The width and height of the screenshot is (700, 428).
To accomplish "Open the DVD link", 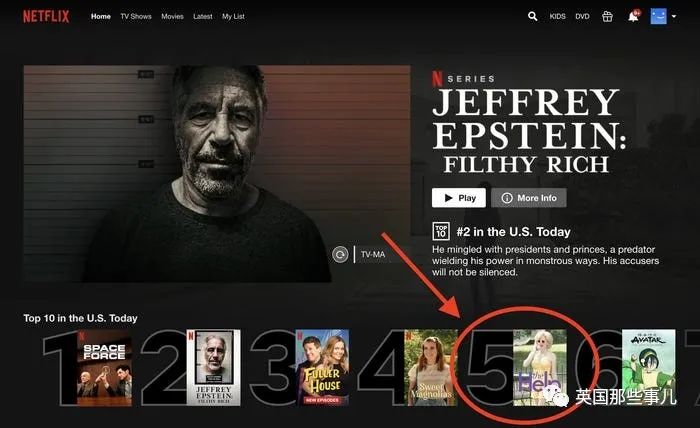I will click(583, 17).
